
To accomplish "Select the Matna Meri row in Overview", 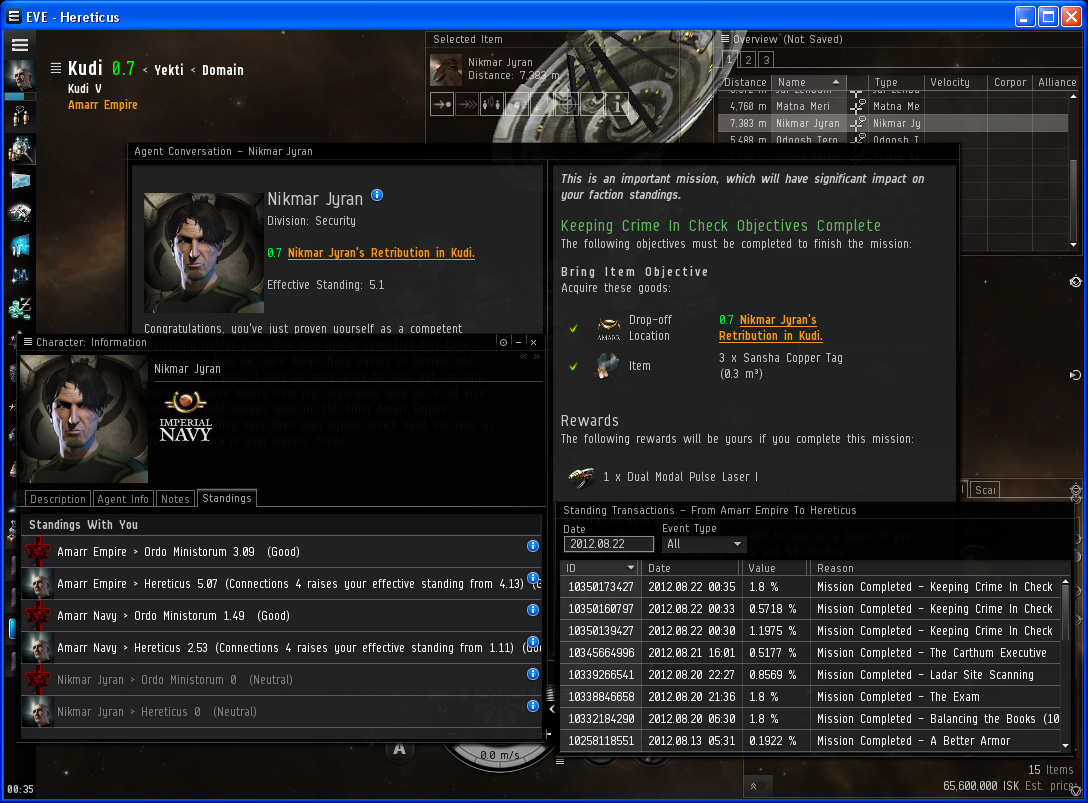I will pyautogui.click(x=892, y=106).
